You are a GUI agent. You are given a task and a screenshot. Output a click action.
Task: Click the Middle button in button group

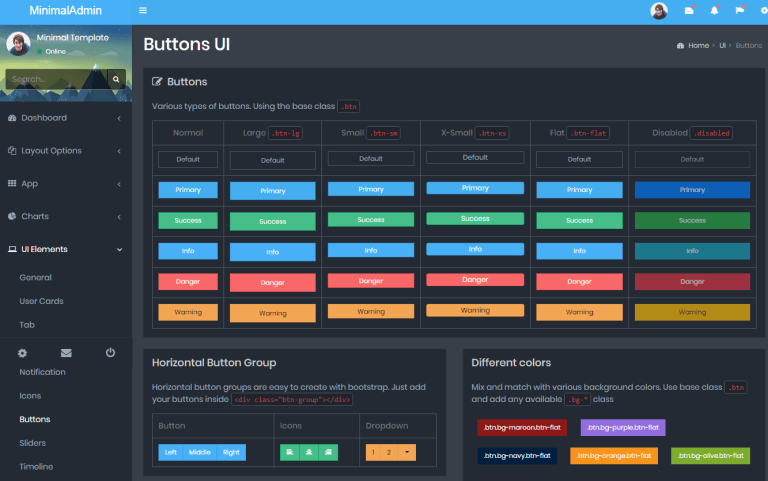(200, 452)
